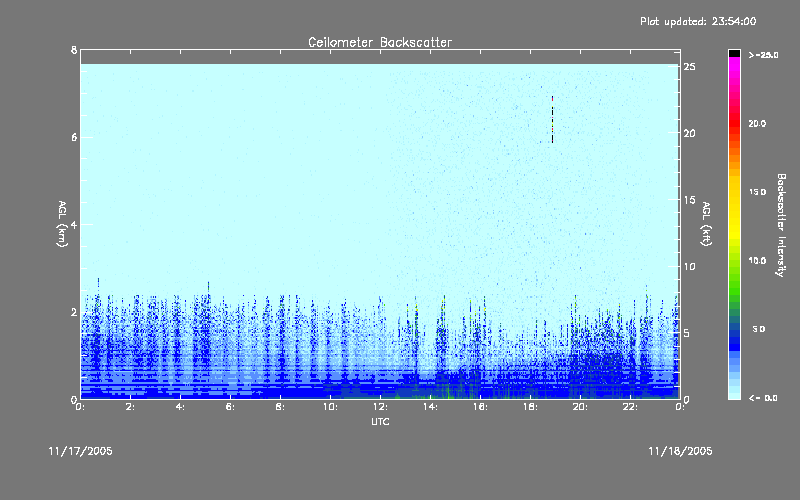The height and width of the screenshot is (500, 800).
Task: Click the AGL (kft) axis label
Action: 706,224
